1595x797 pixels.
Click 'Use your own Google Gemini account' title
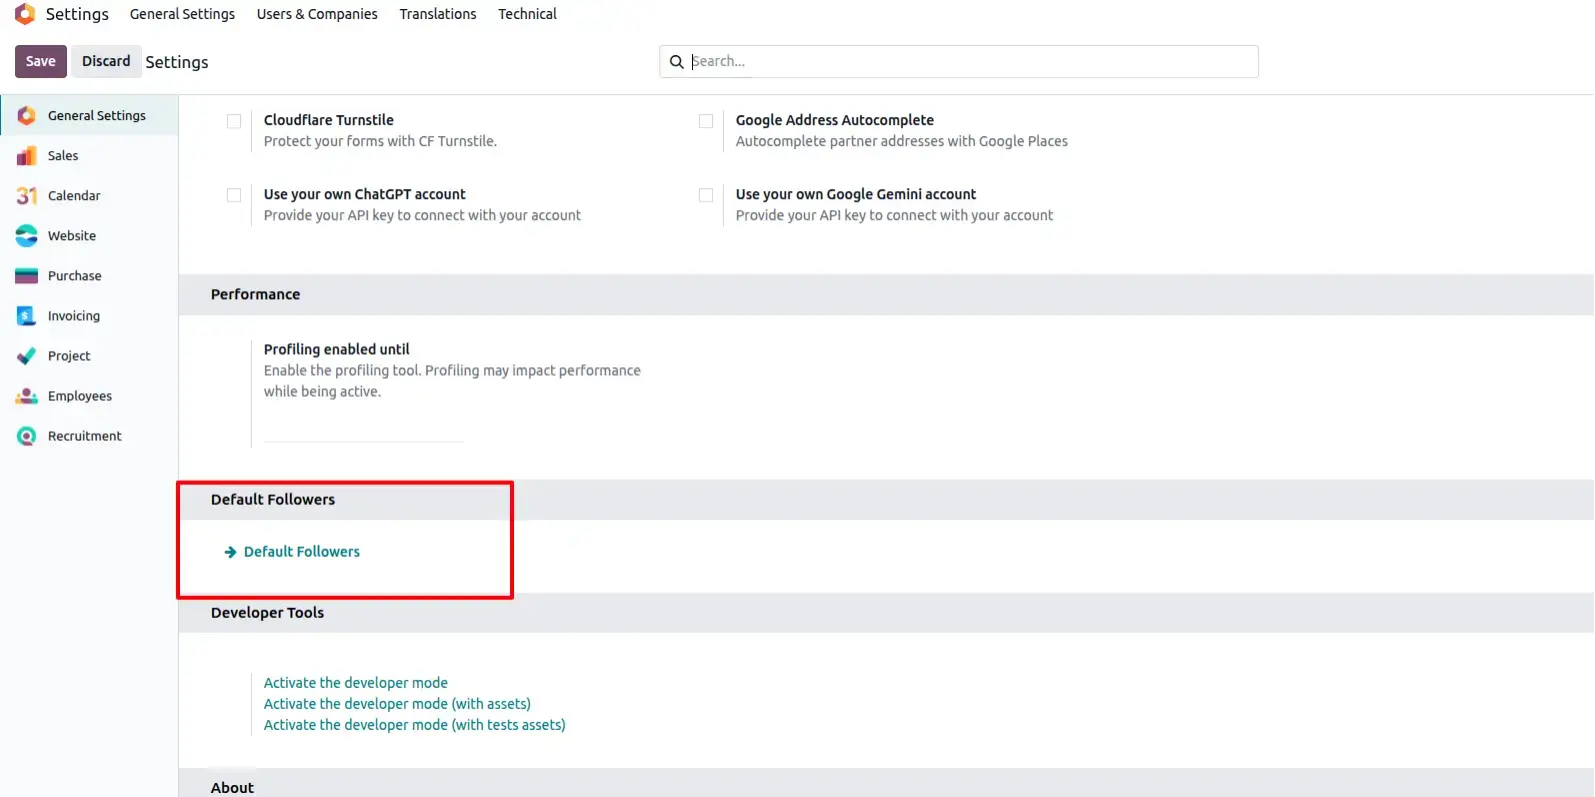856,194
